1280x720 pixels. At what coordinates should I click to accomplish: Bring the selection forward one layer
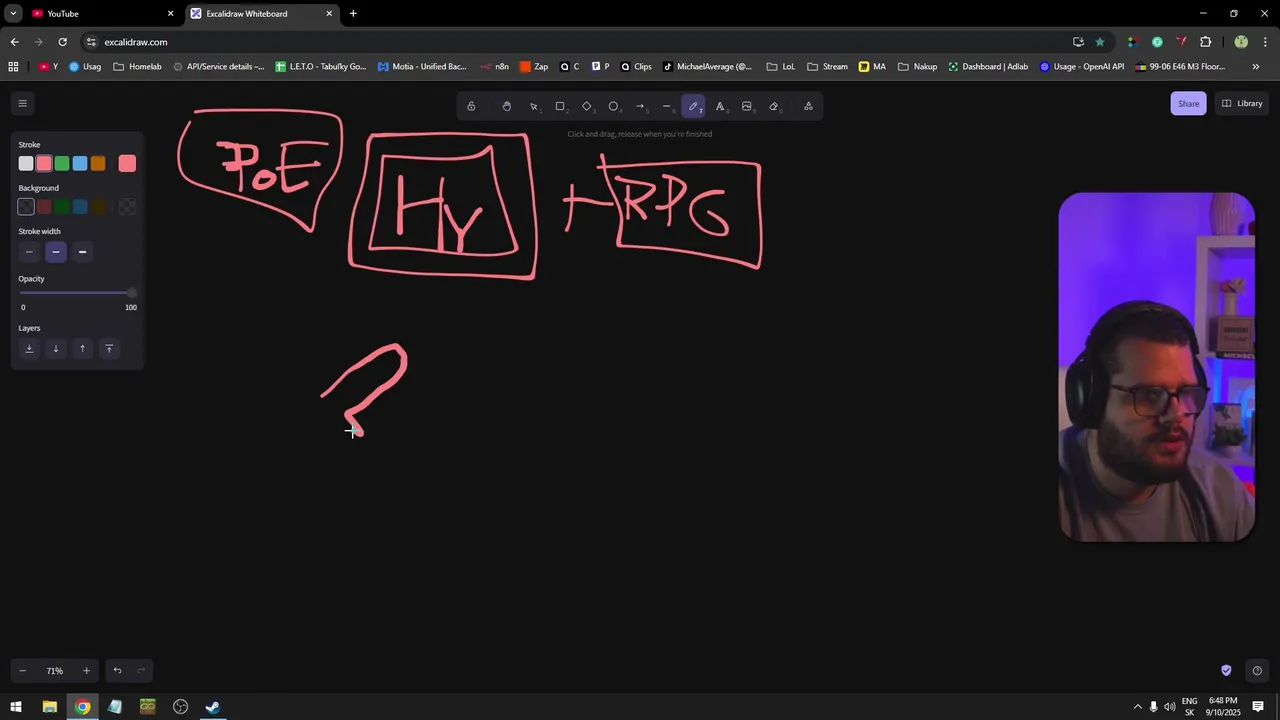(x=82, y=348)
